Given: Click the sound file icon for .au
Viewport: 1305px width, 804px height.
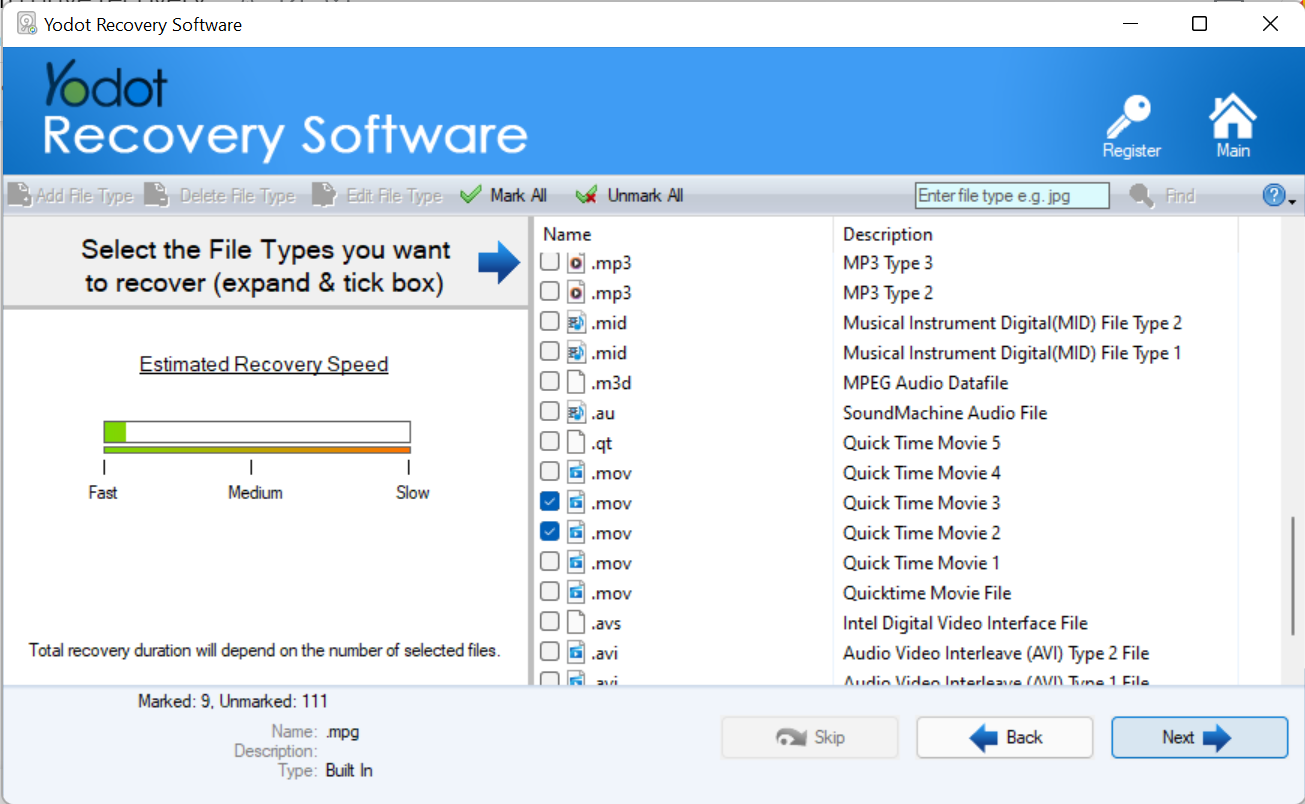Looking at the screenshot, I should 575,413.
